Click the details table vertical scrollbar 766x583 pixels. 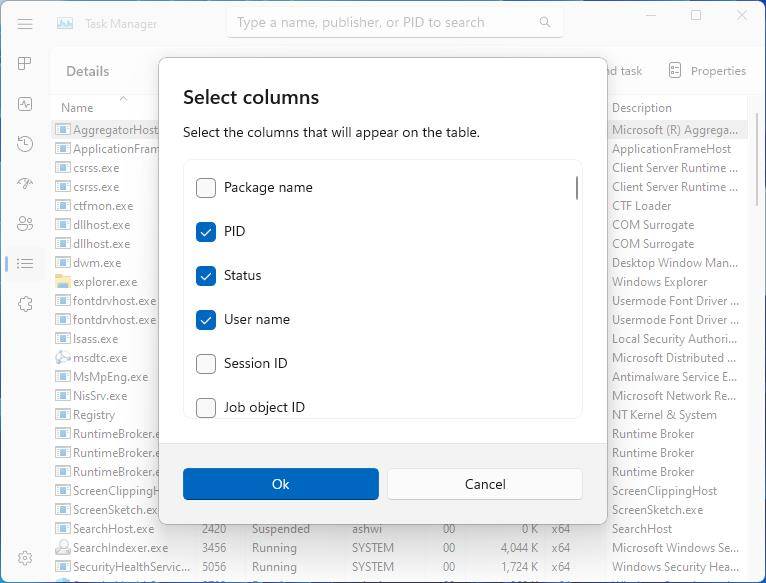tap(757, 159)
